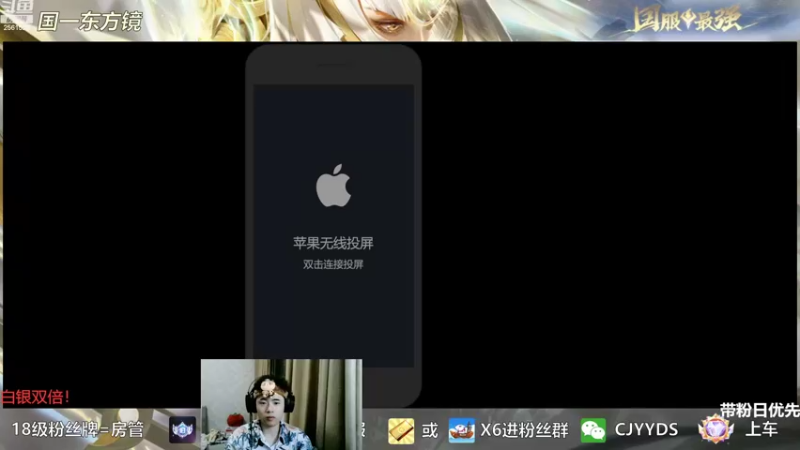Click the 上车 text
The height and width of the screenshot is (450, 800).
(761, 430)
